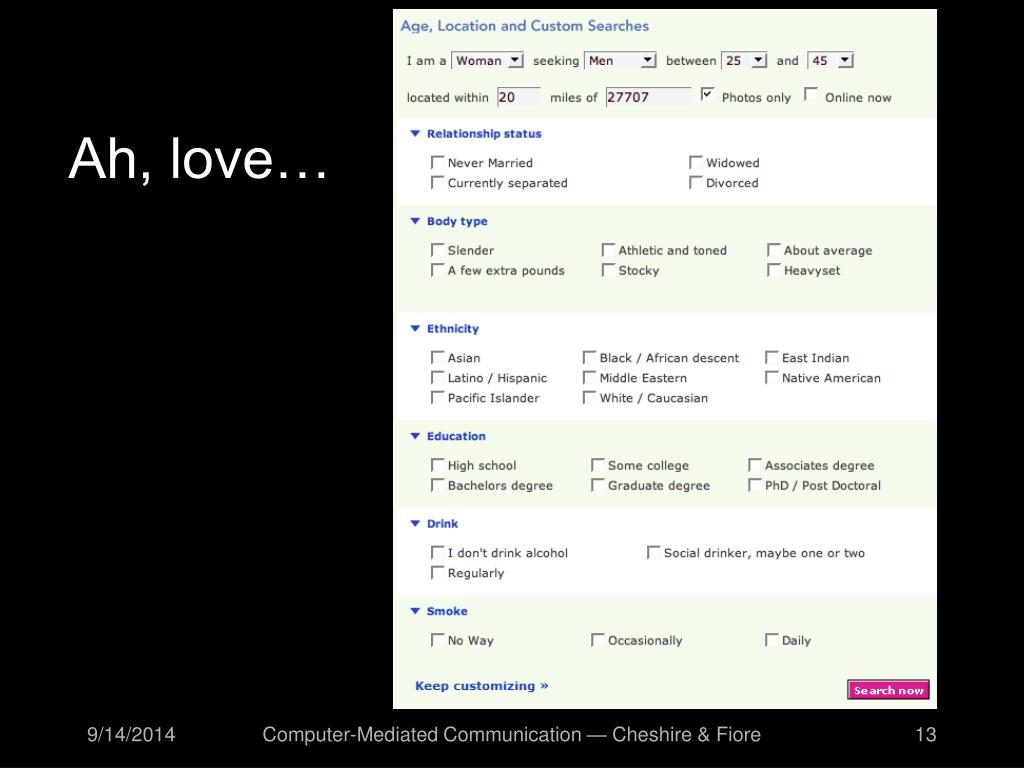Viewport: 1024px width, 768px height.
Task: Select the Middle Eastern checkbox
Action: 589,377
